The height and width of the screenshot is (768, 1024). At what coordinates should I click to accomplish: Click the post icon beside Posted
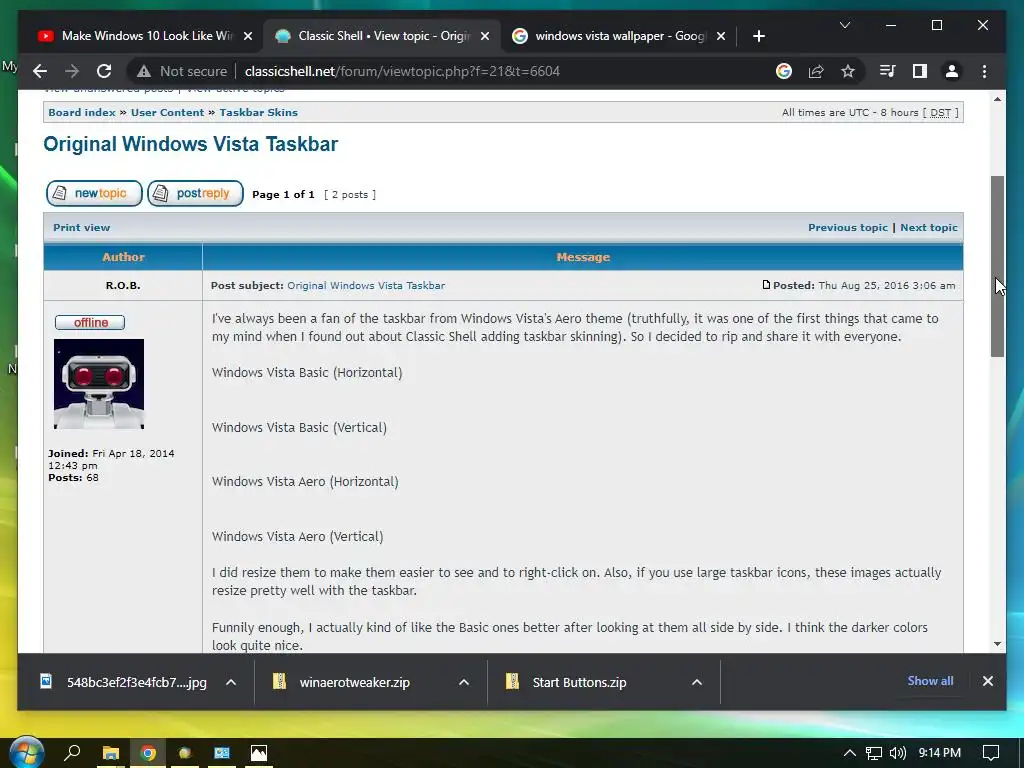click(x=766, y=285)
